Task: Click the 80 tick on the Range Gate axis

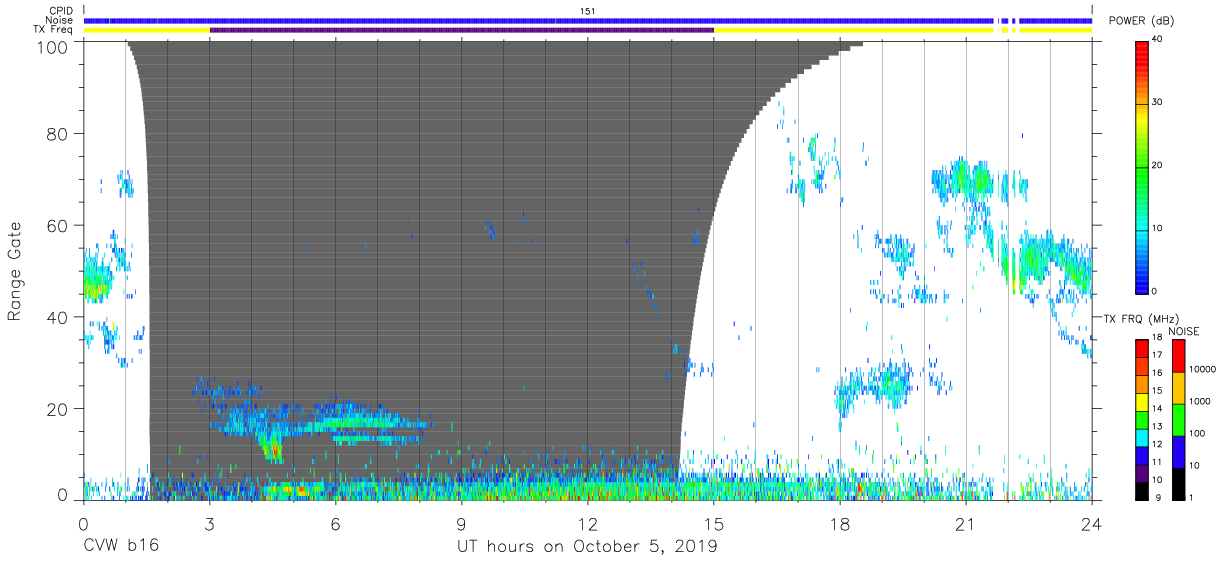Action: [59, 134]
